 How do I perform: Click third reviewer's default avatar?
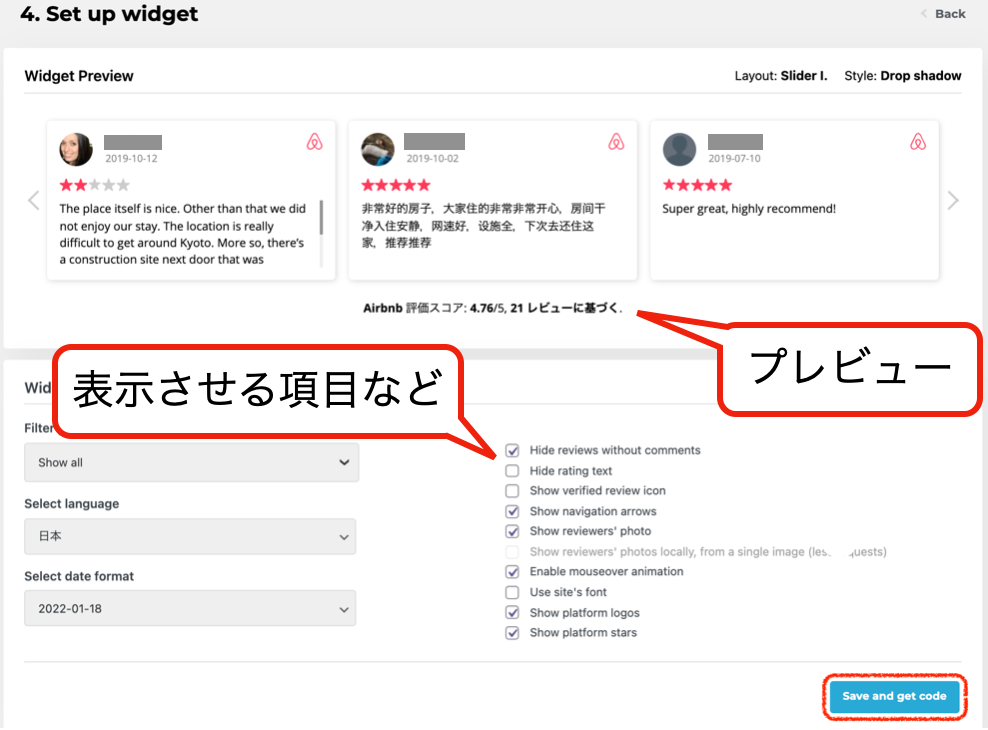(x=679, y=149)
